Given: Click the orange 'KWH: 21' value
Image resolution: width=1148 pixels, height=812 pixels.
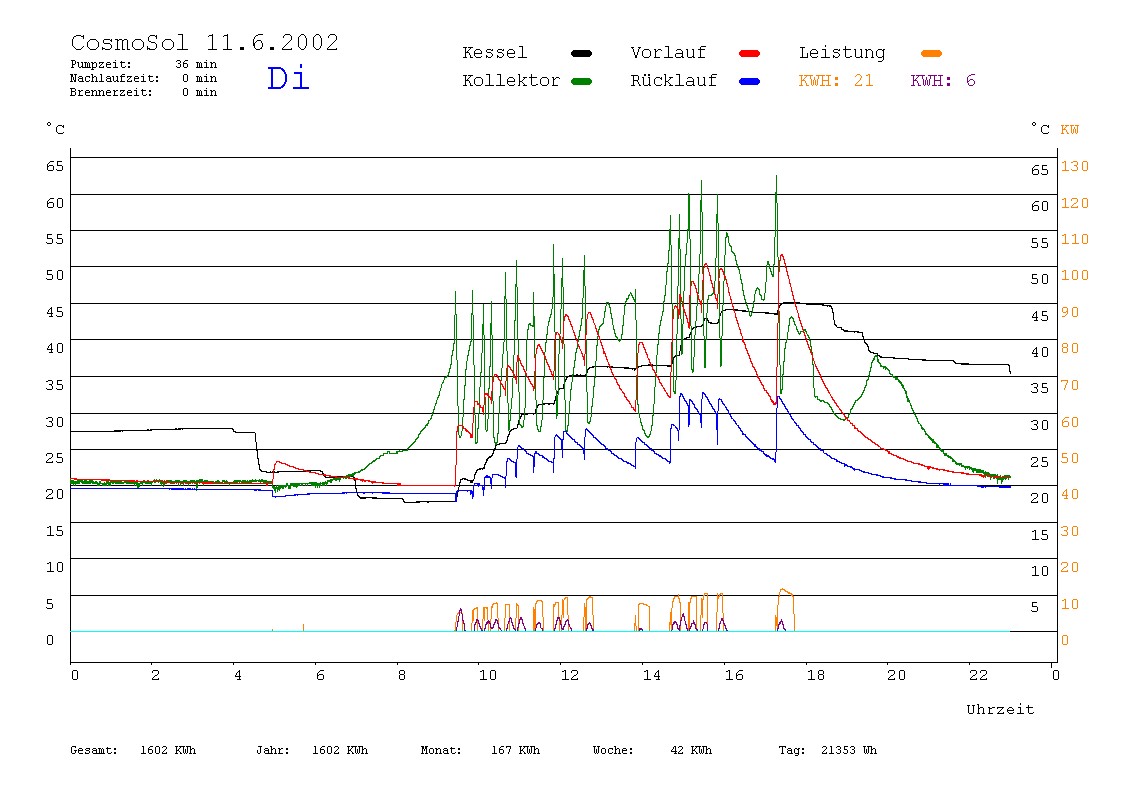Looking at the screenshot, I should pyautogui.click(x=835, y=81).
